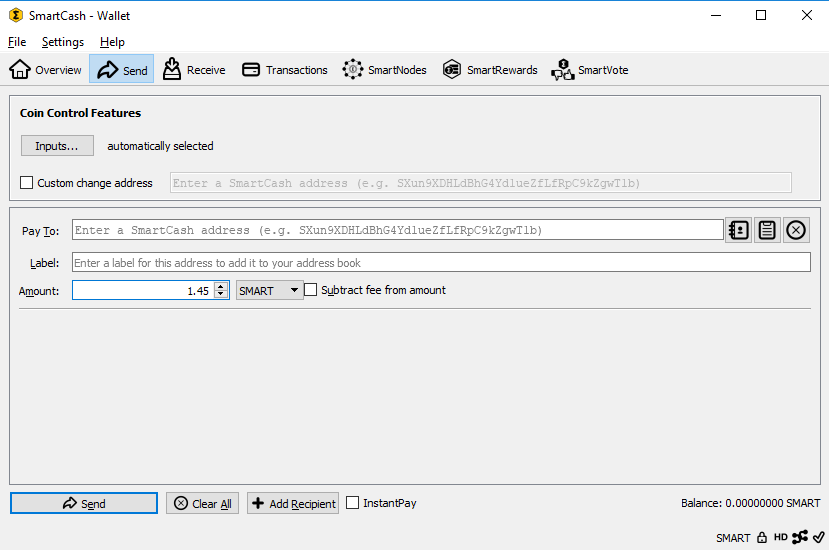Click the SMART unit status label
829x550 pixels.
click(733, 538)
